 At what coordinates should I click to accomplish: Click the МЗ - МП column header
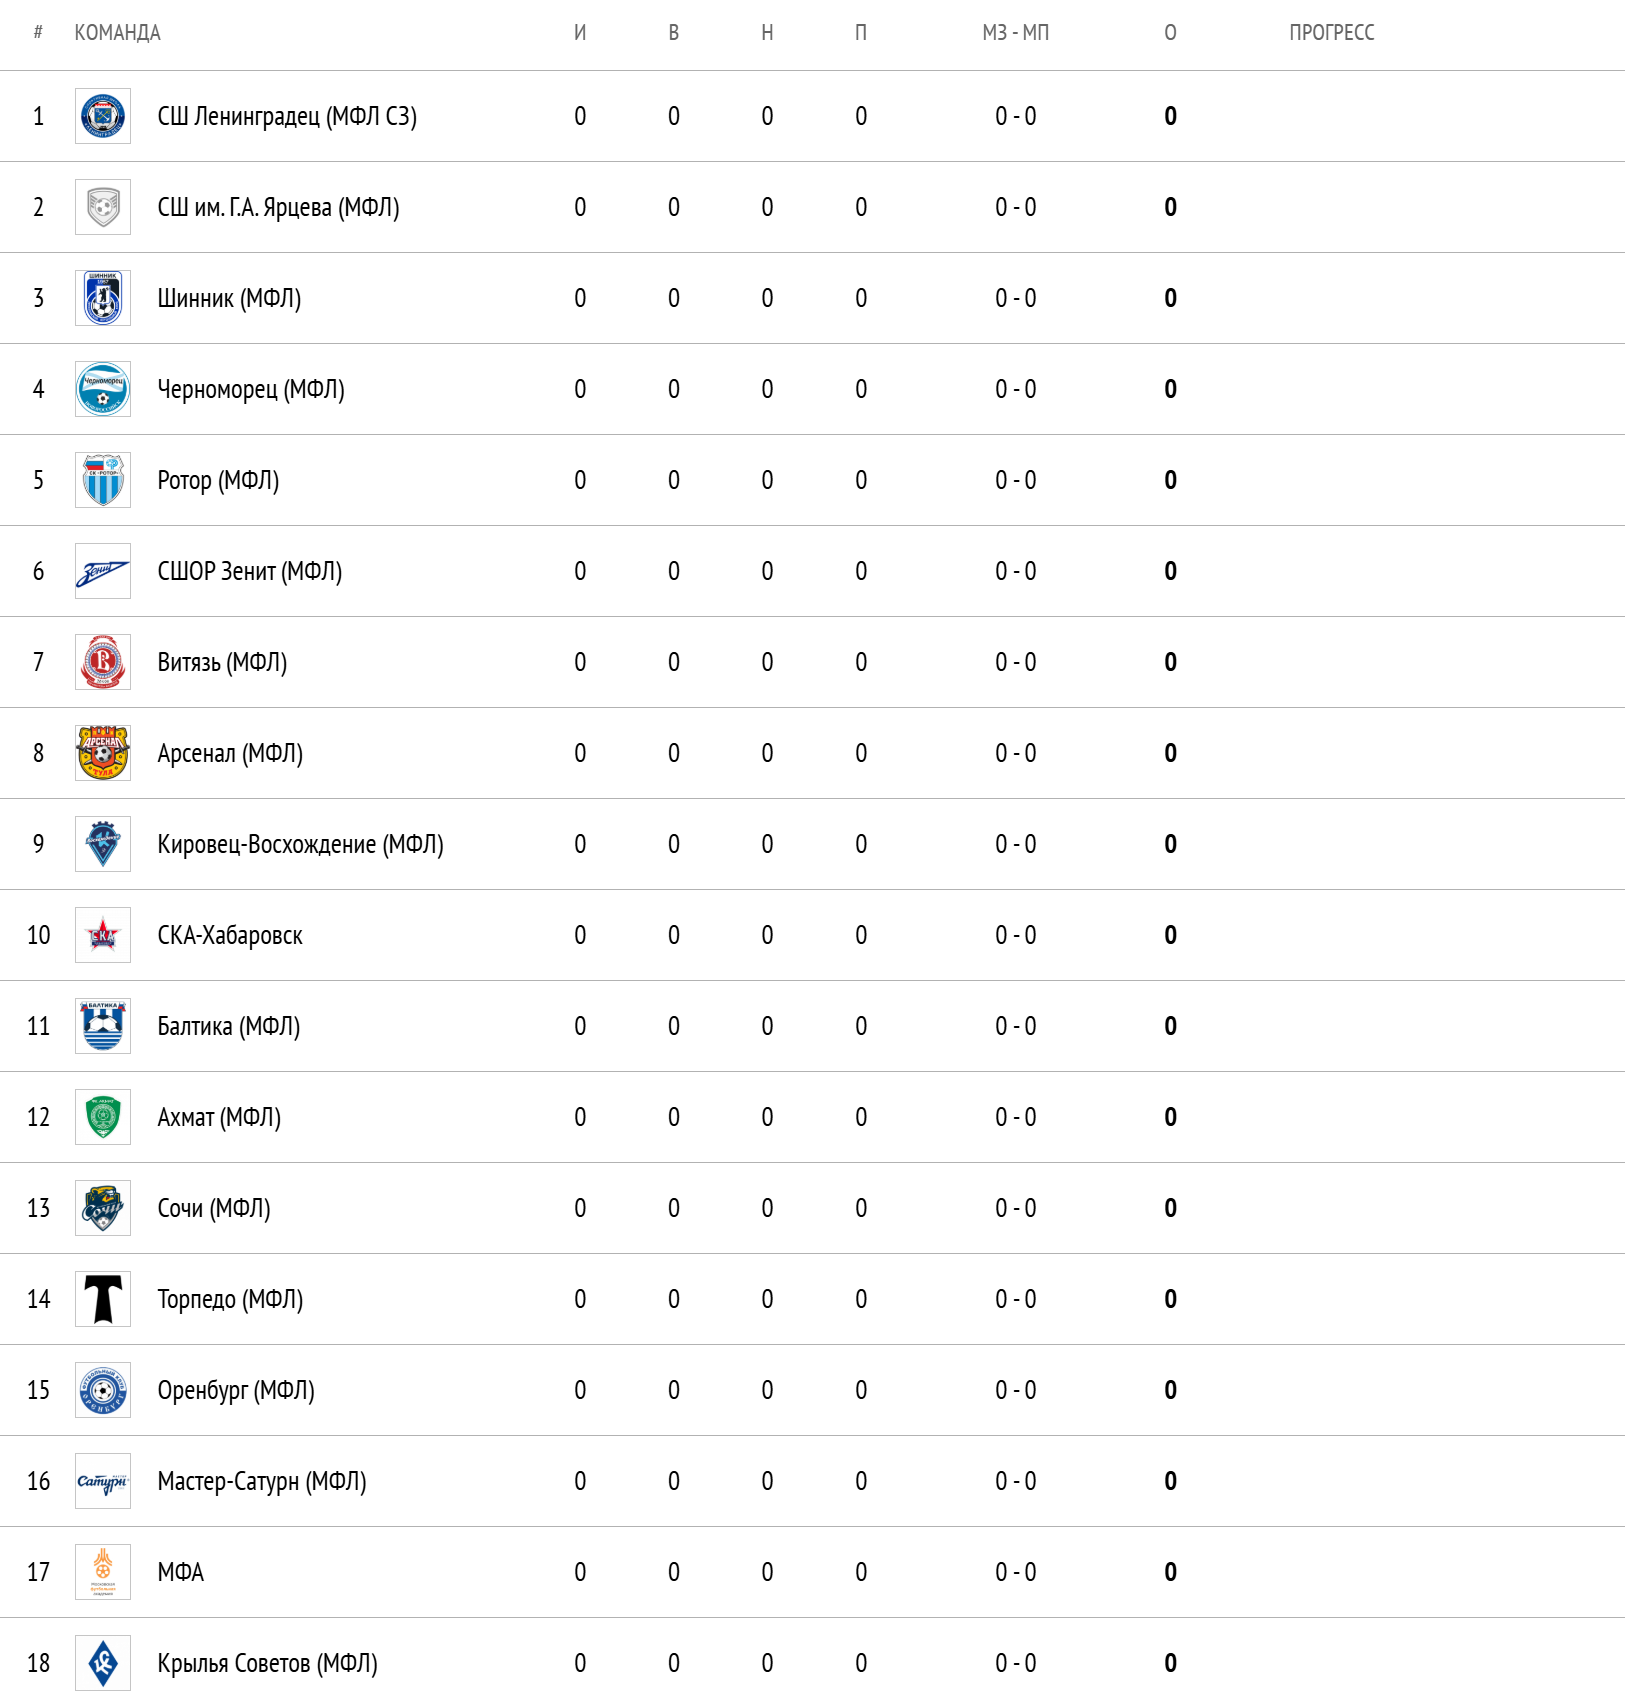[x=1015, y=33]
